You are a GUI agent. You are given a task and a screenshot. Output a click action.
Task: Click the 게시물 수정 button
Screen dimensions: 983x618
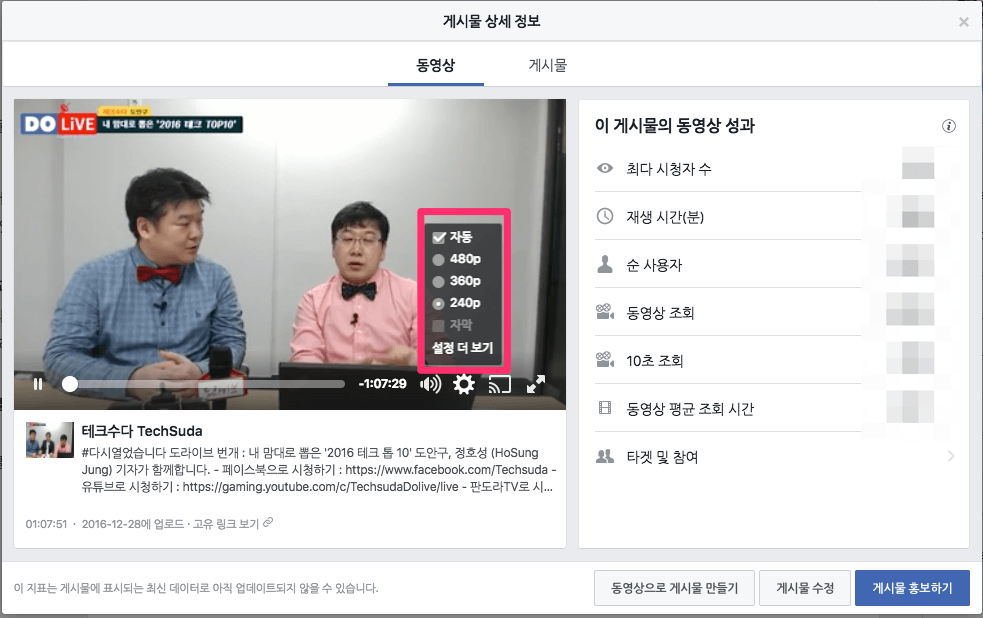pos(803,588)
